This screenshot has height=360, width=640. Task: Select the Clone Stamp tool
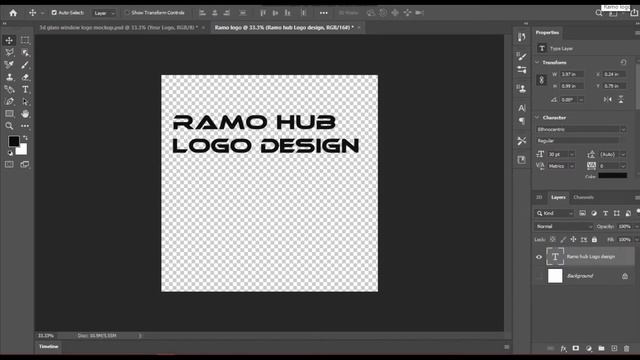pyautogui.click(x=9, y=77)
